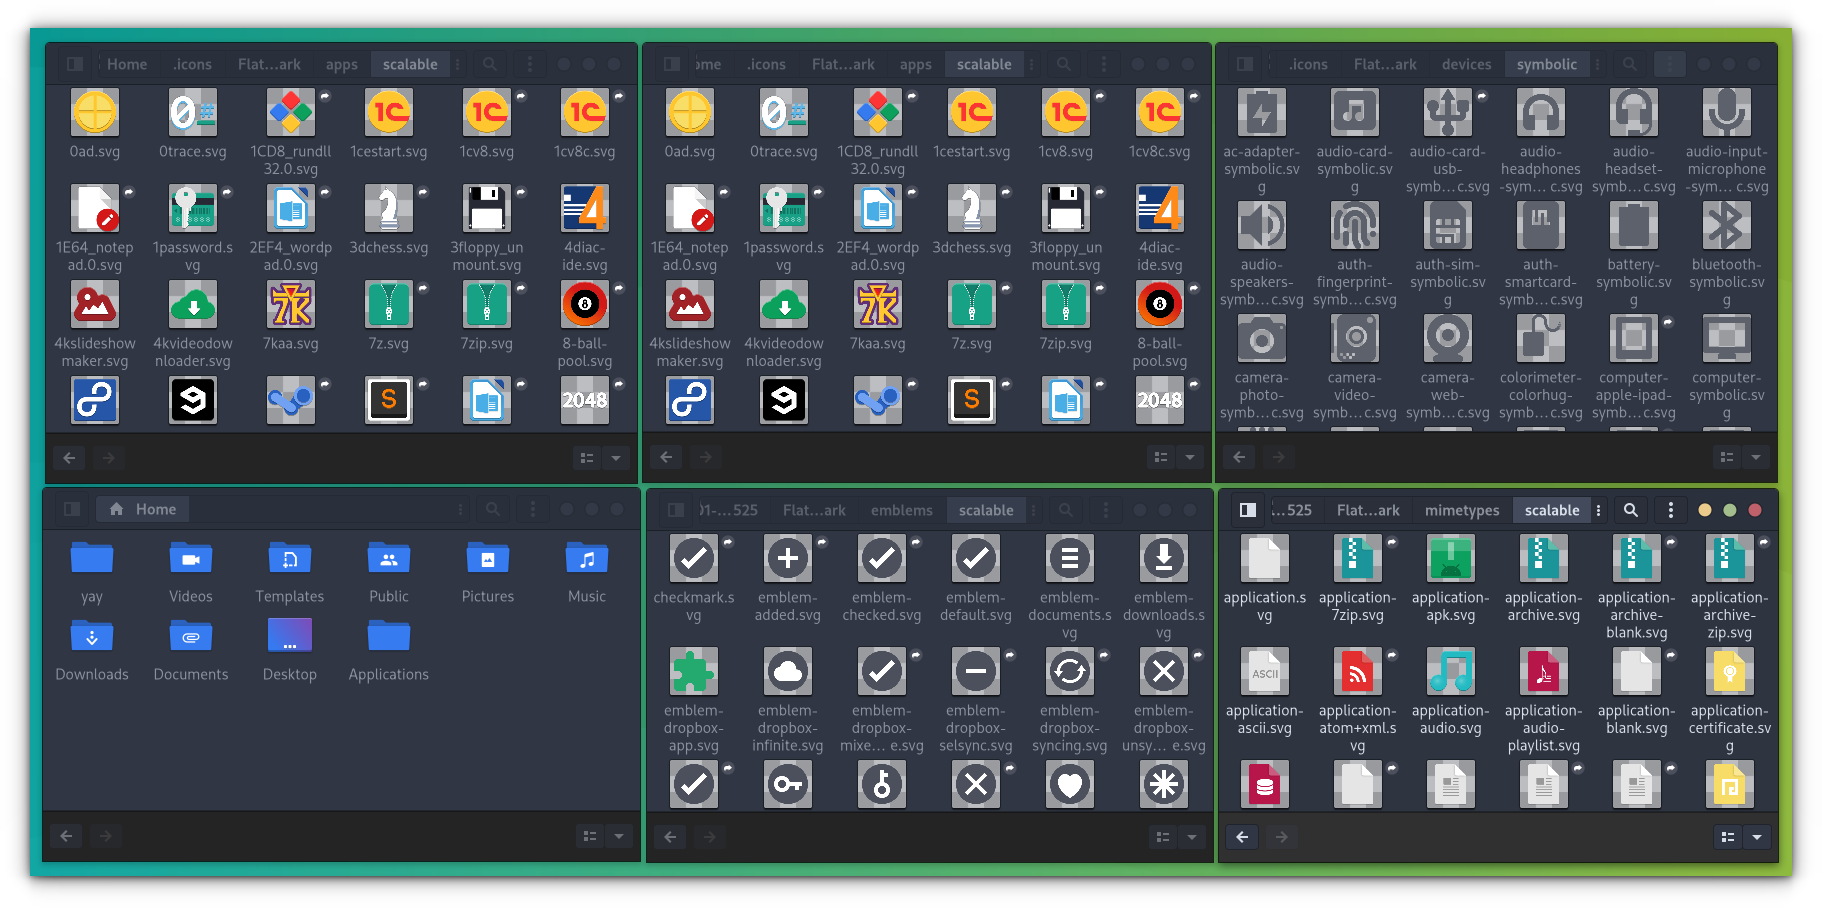Select checkmark.svg in emblems window
The height and width of the screenshot is (908, 1822).
[x=694, y=559]
